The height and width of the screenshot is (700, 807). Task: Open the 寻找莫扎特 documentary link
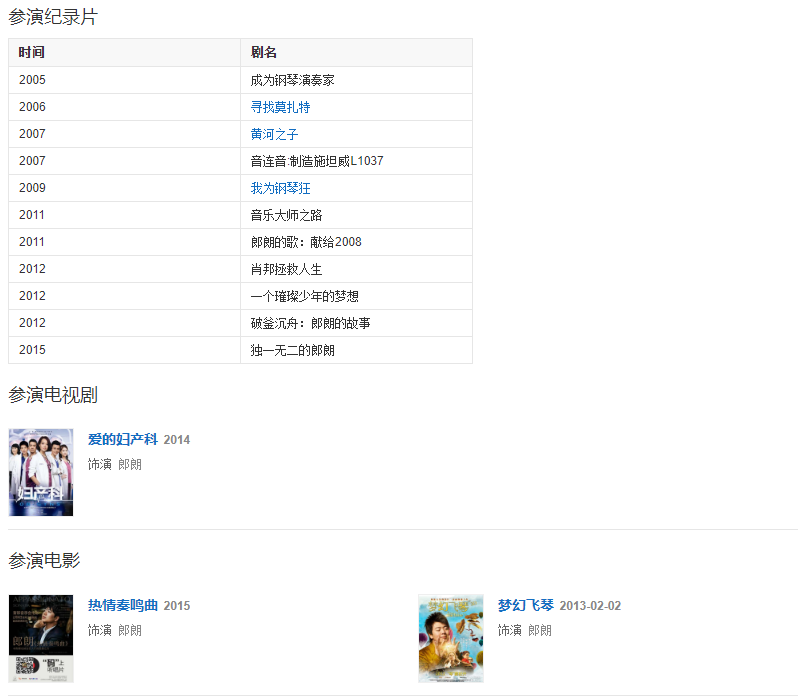[280, 107]
